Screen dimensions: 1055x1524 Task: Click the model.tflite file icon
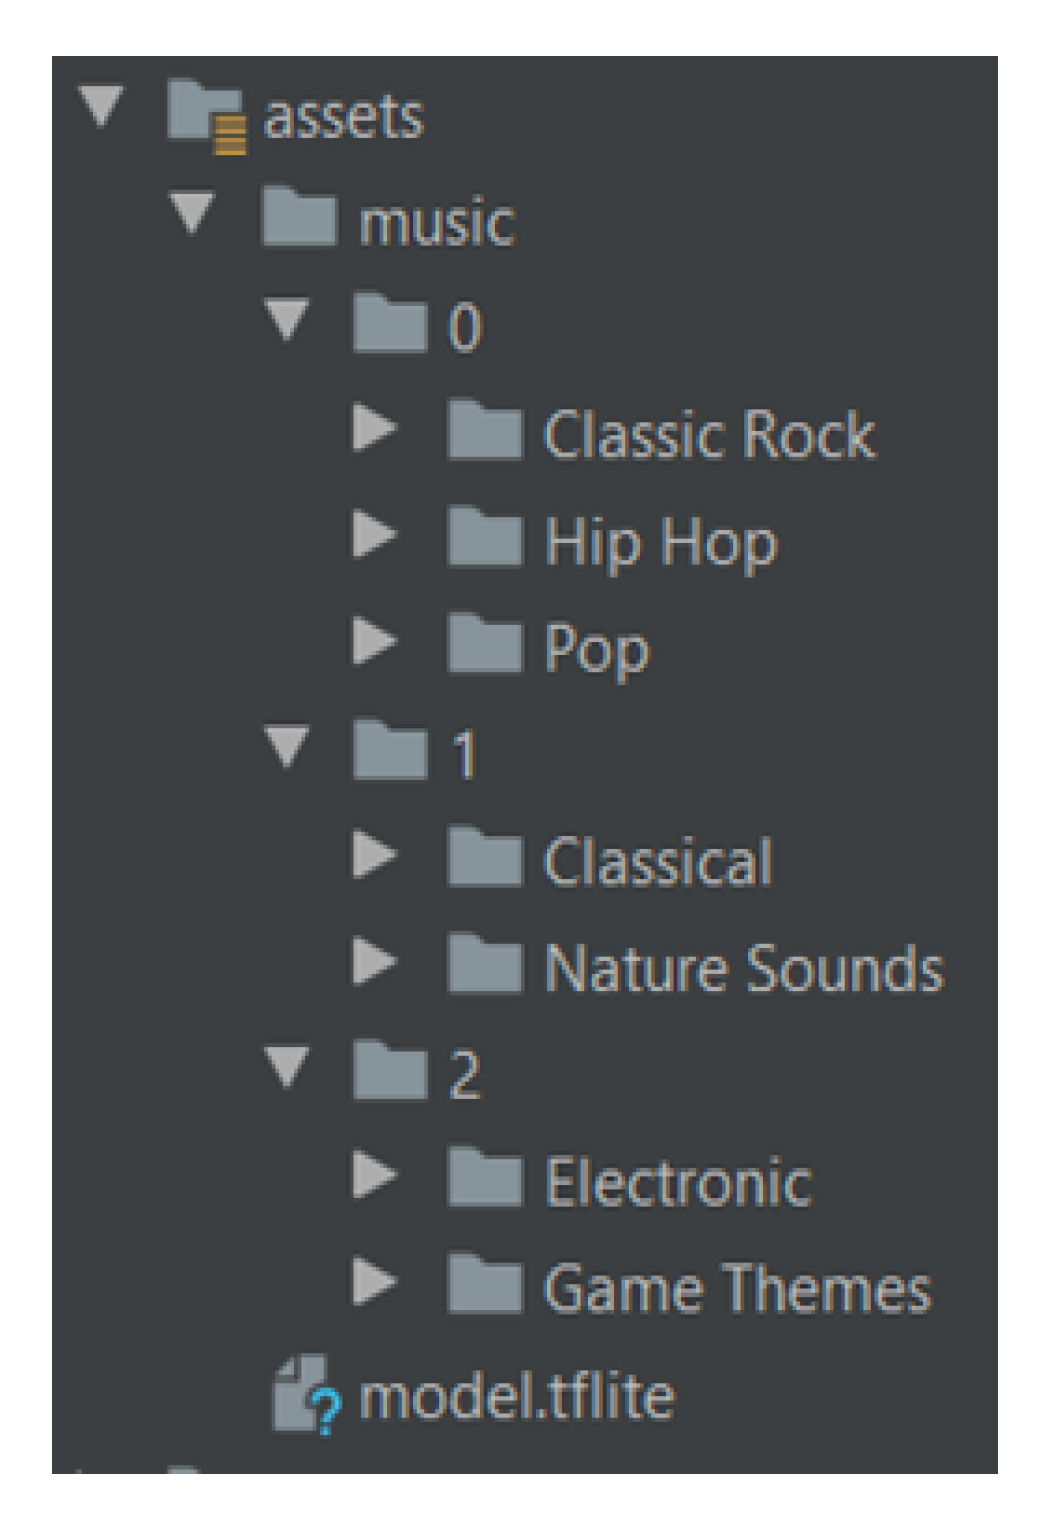[x=303, y=1393]
